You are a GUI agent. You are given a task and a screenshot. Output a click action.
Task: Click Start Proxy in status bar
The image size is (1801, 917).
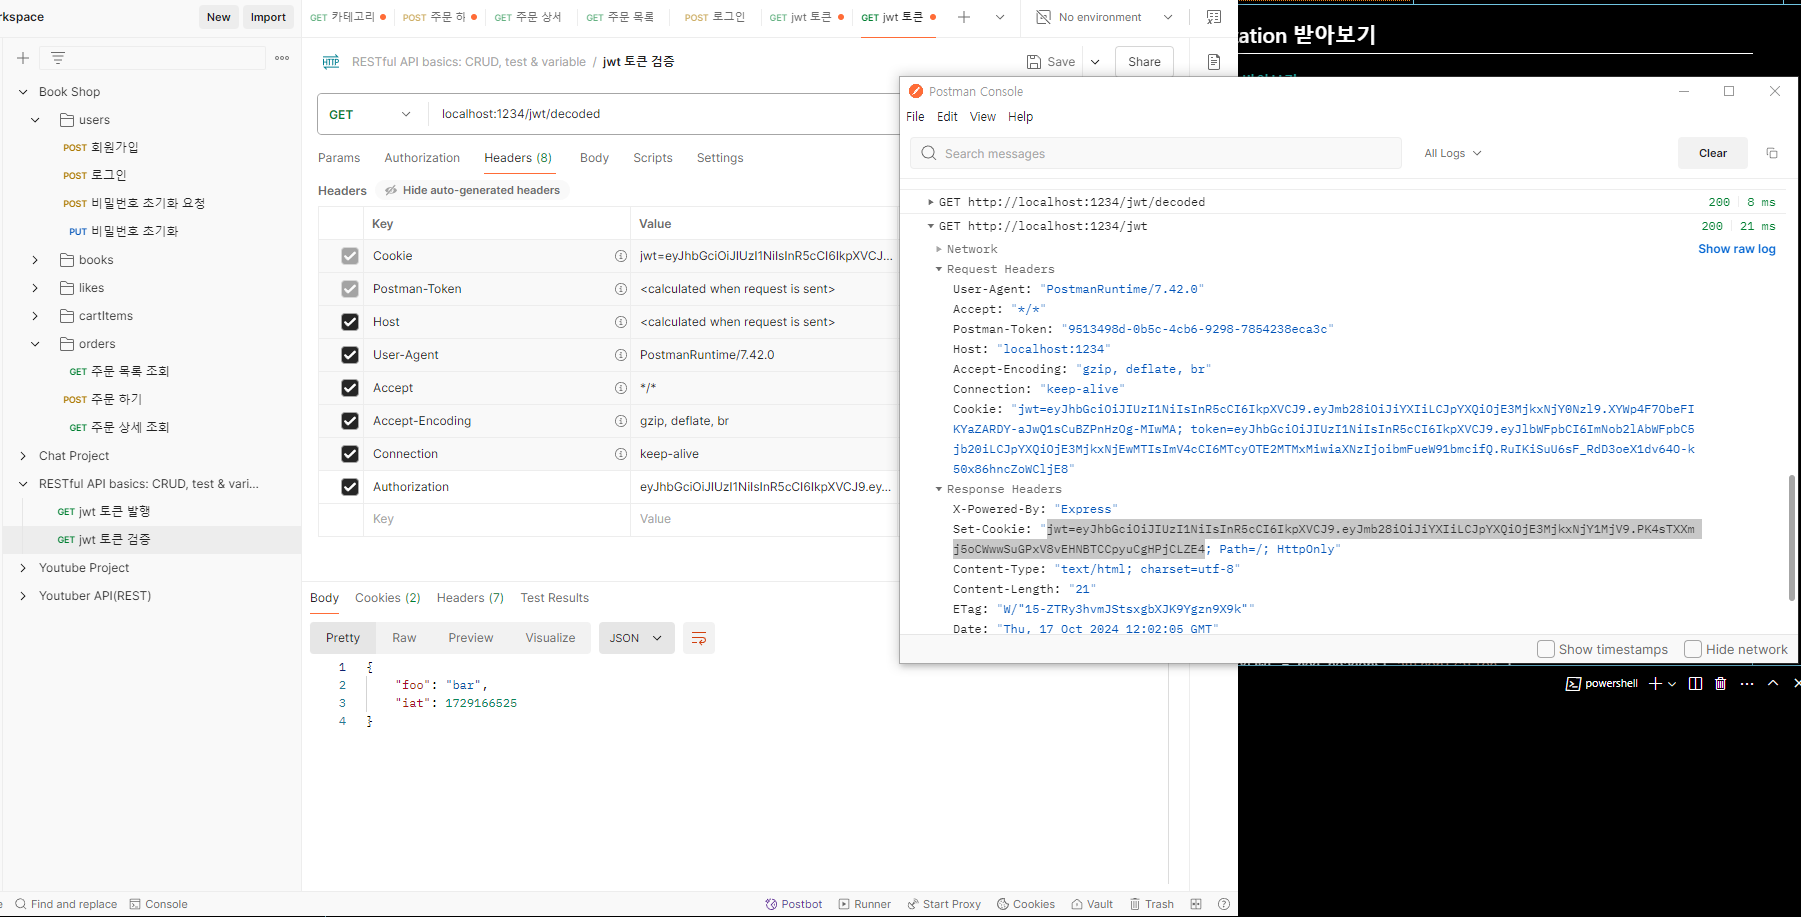(944, 904)
